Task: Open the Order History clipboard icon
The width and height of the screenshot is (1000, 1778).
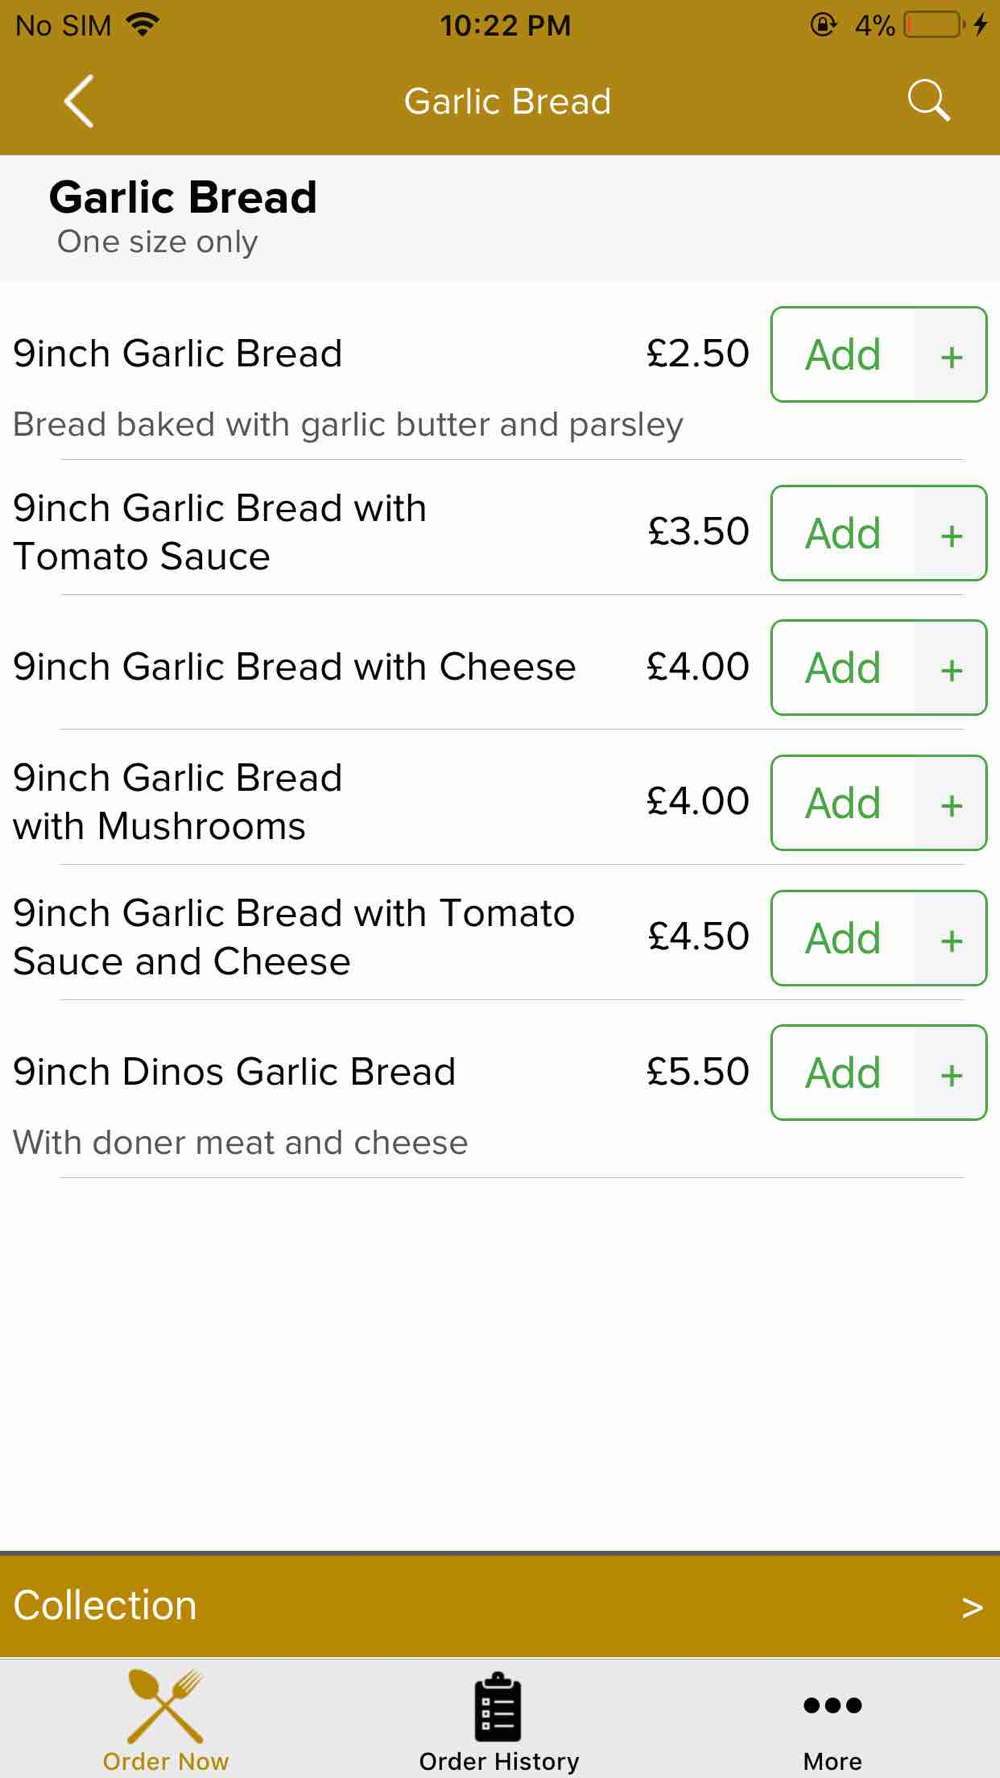Action: pos(498,1707)
